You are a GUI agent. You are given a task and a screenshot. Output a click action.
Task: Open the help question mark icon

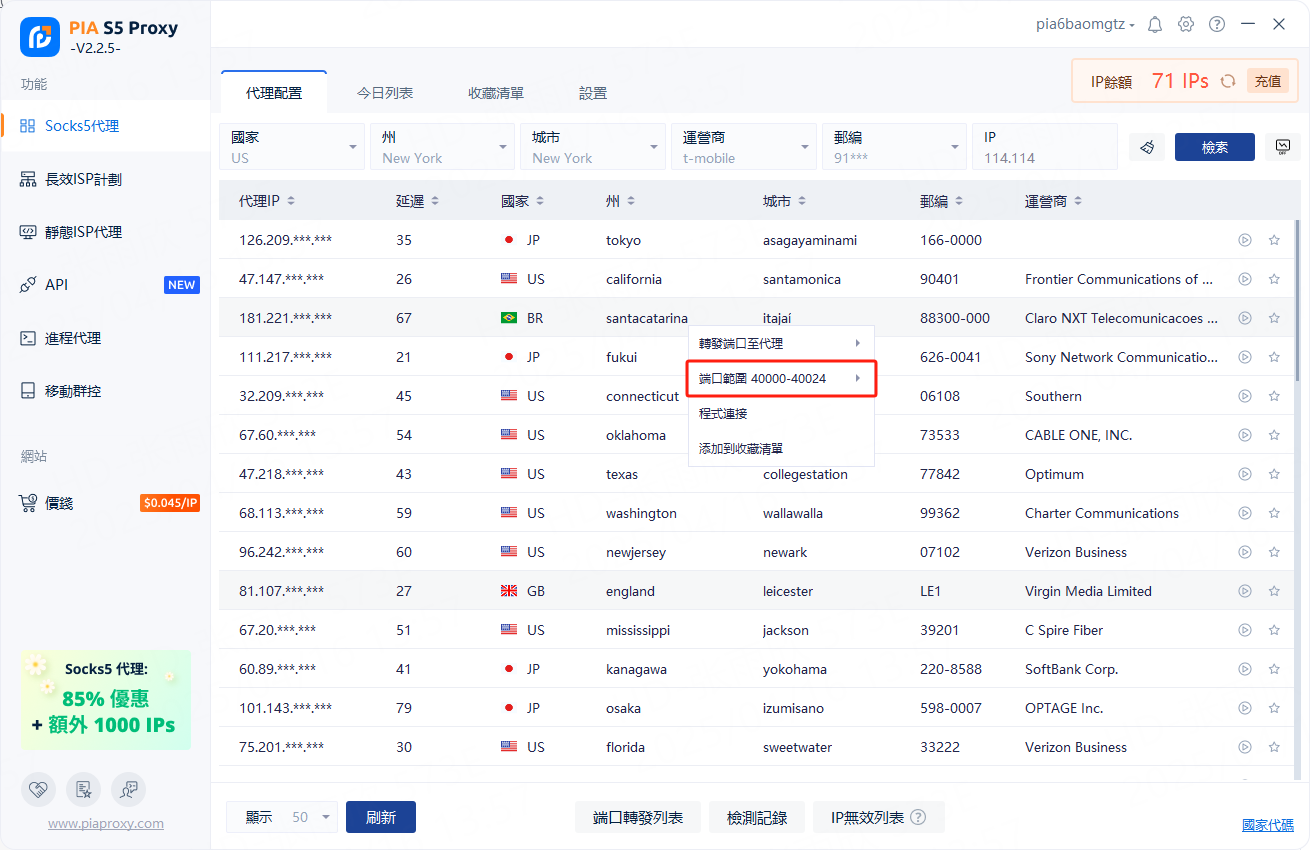point(1217,24)
